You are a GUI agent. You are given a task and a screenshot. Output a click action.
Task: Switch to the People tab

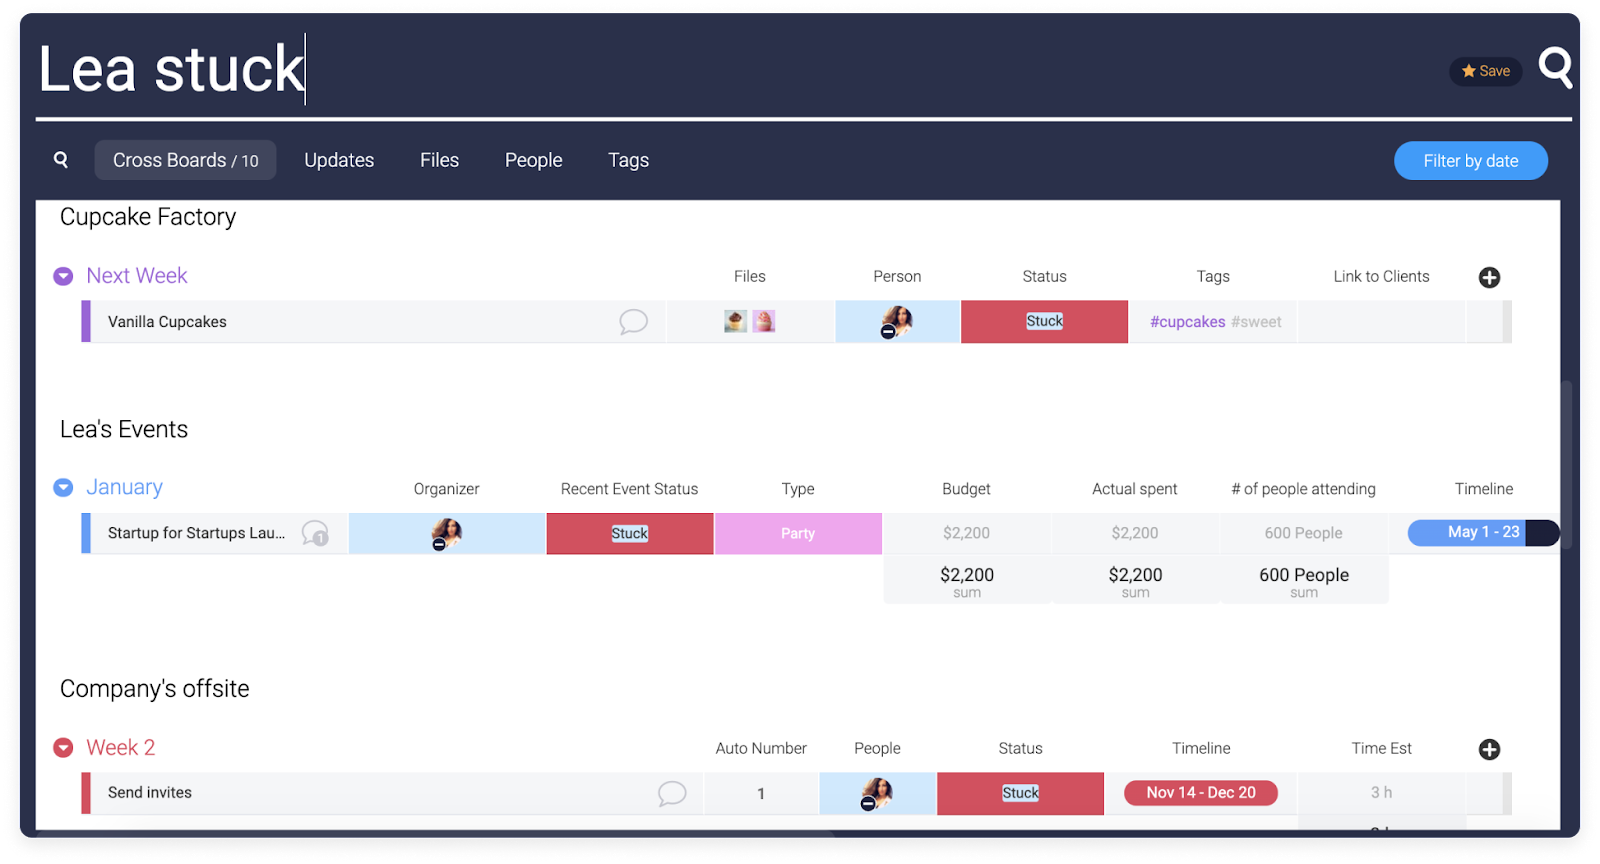[x=533, y=160]
